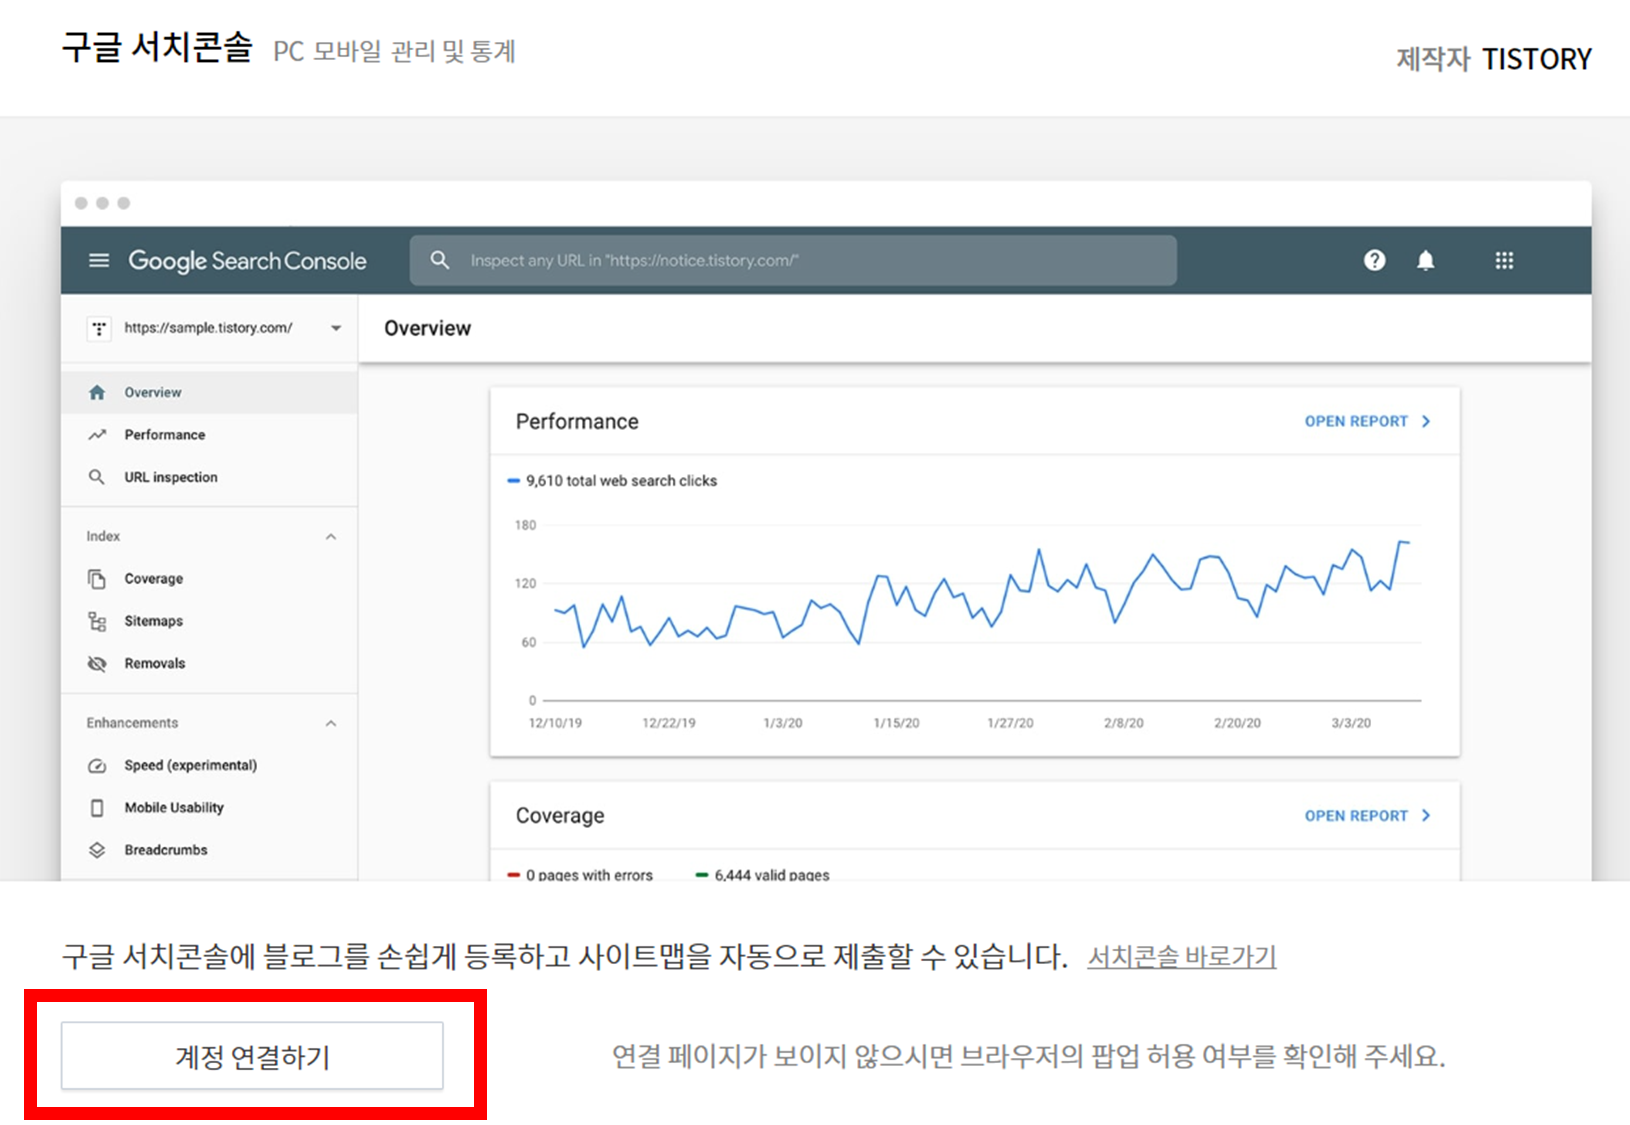The width and height of the screenshot is (1630, 1125).
Task: Click the Performance card chevron arrow
Action: click(1426, 421)
